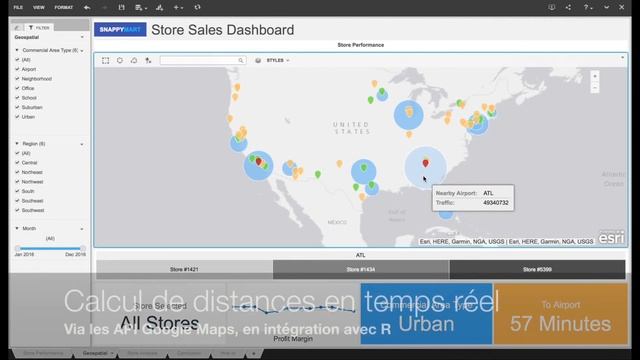
Task: Toggle the South region checkbox
Action: [17, 191]
